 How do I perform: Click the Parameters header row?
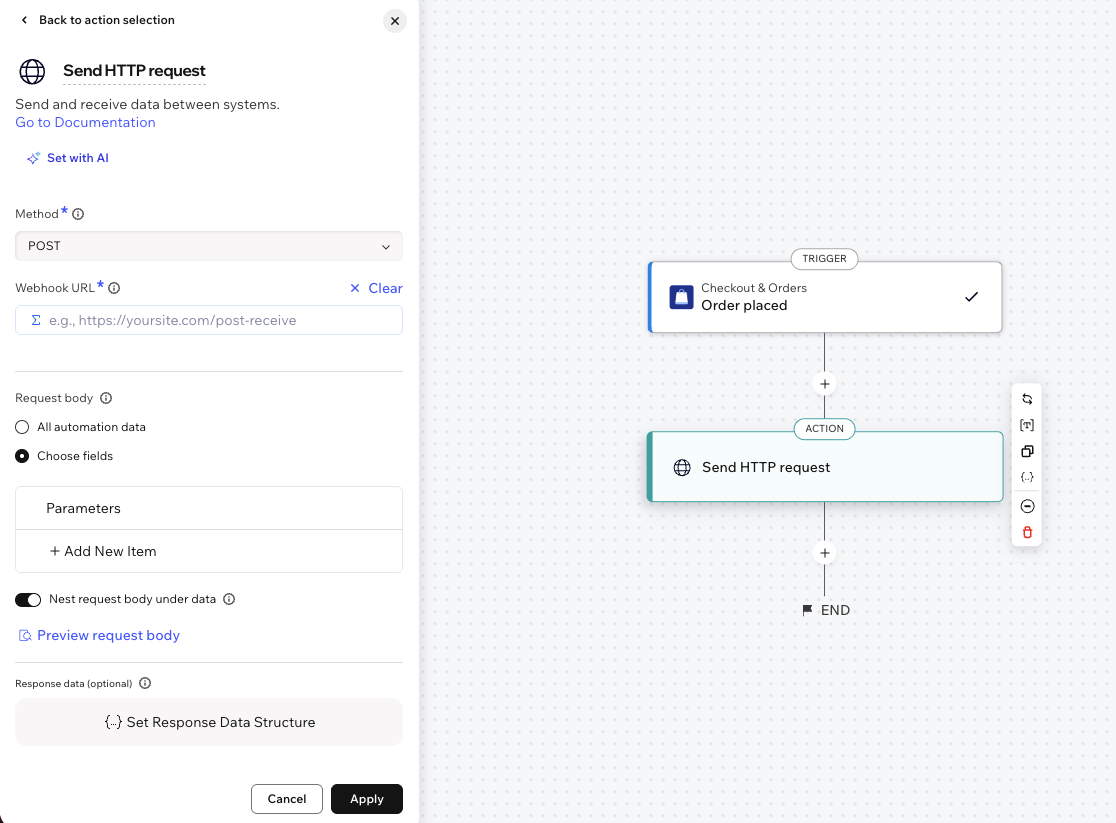coord(209,508)
